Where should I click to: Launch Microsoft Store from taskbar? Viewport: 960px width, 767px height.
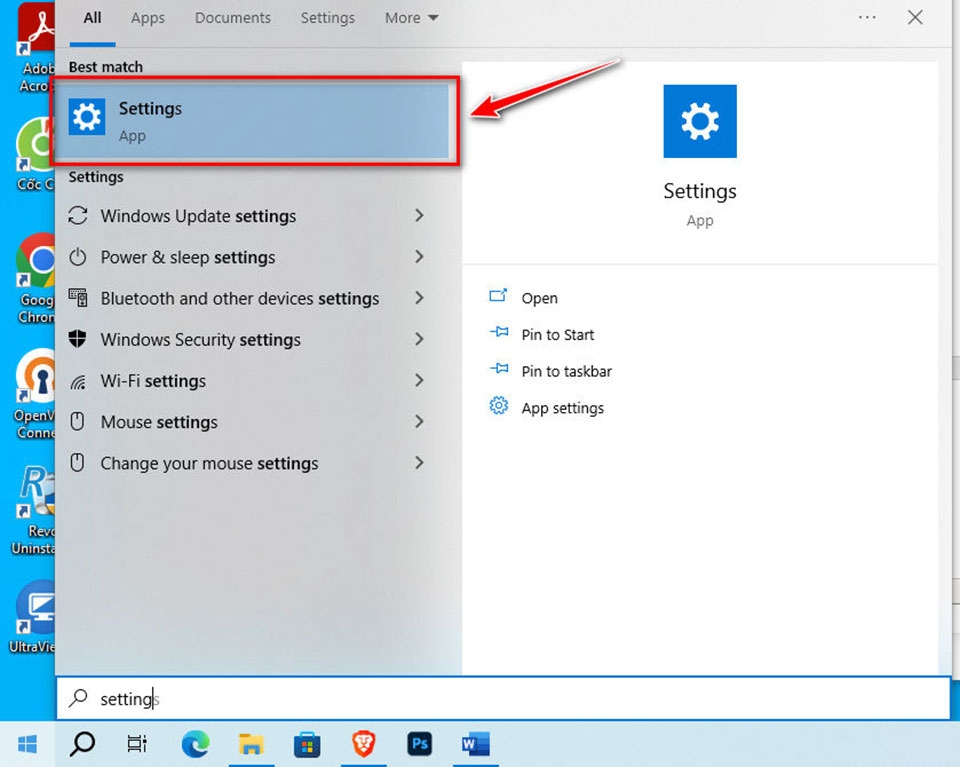(307, 744)
